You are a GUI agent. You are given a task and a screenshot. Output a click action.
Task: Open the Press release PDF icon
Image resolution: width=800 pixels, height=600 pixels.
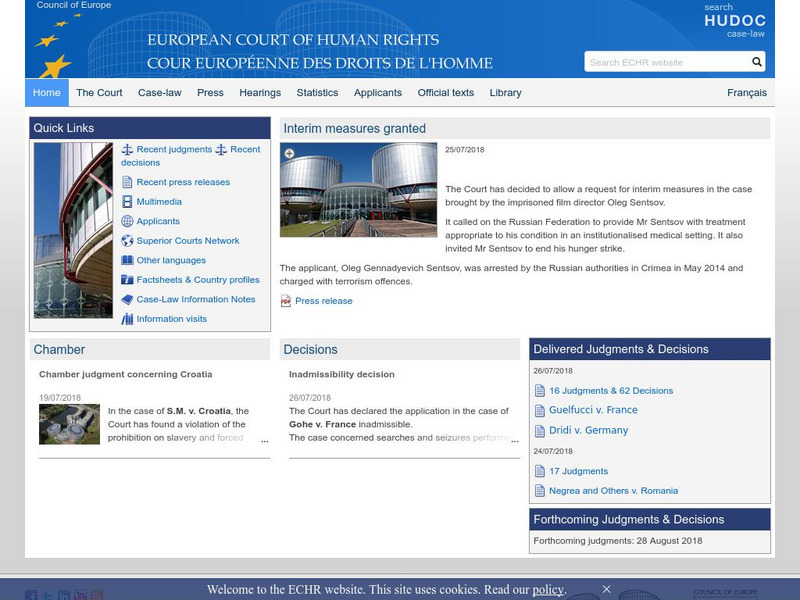[x=287, y=301]
